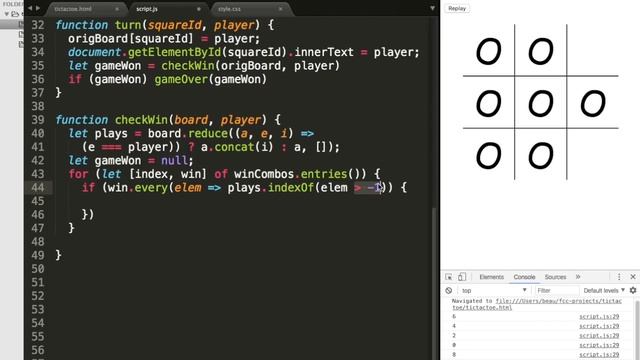Image resolution: width=640 pixels, height=360 pixels.
Task: Click the empty top-right board cell
Action: point(593,51)
